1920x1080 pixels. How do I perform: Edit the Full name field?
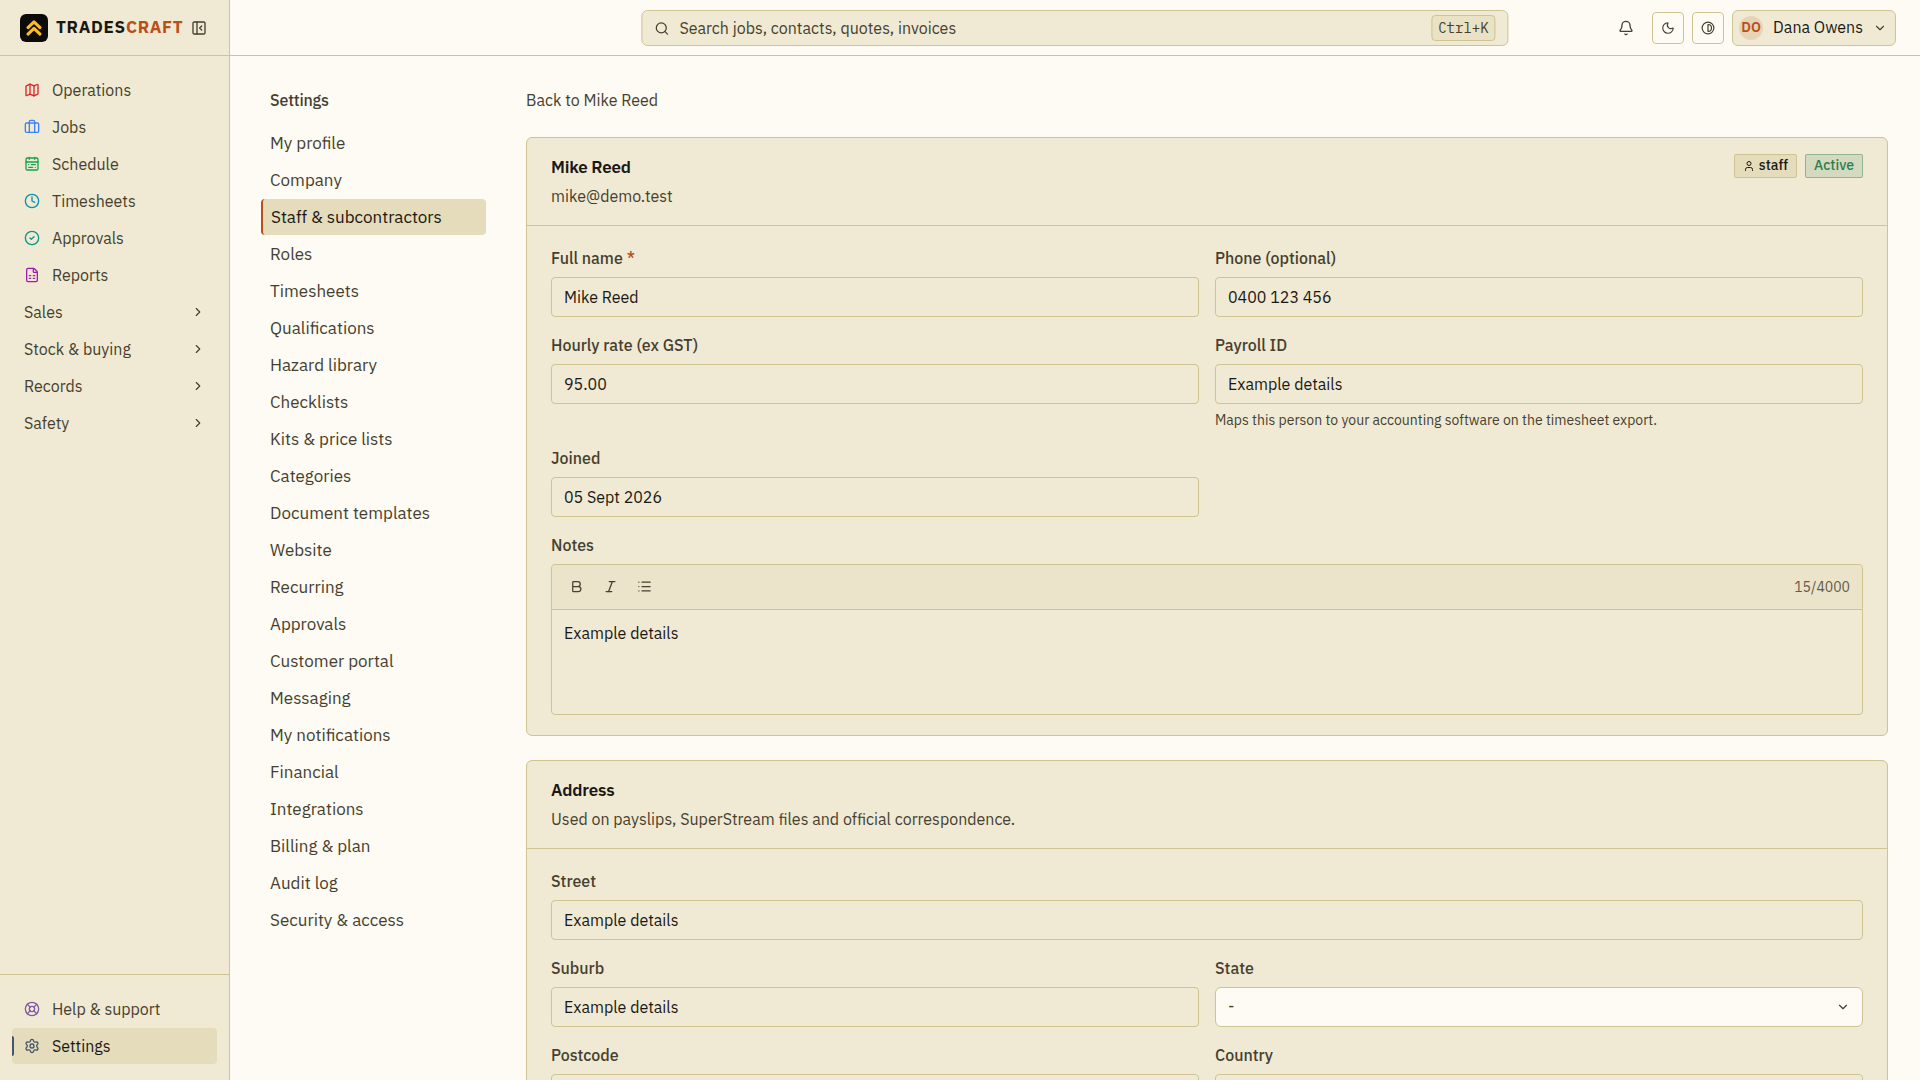tap(874, 297)
